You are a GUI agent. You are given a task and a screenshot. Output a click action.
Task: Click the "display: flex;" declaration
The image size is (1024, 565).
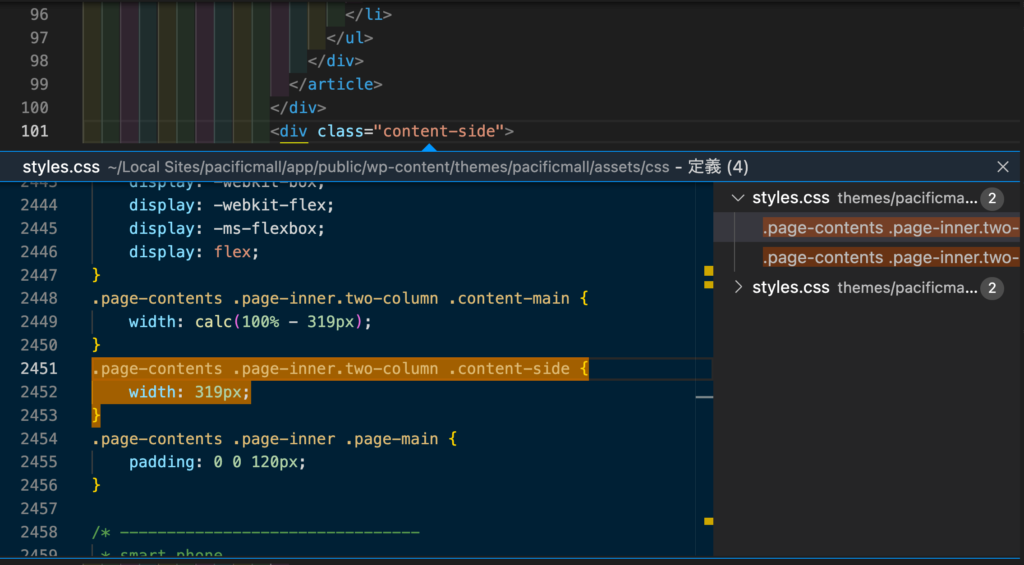pos(194,252)
